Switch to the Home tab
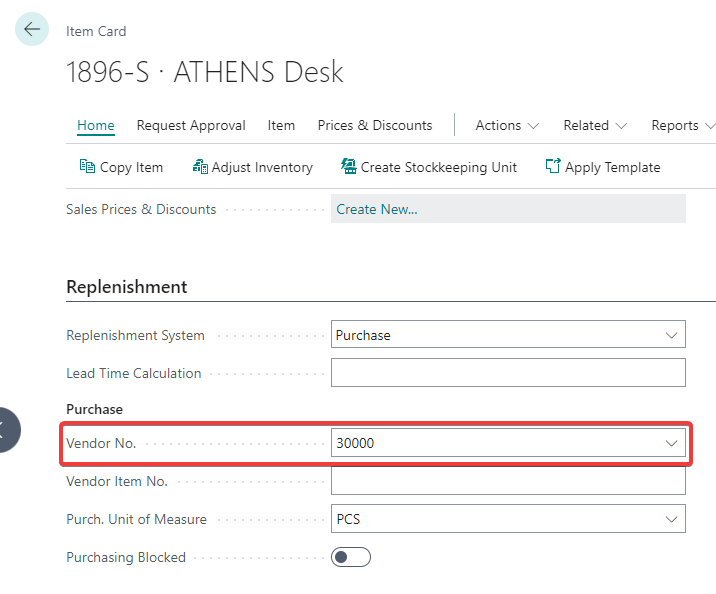This screenshot has width=716, height=594. click(x=96, y=125)
